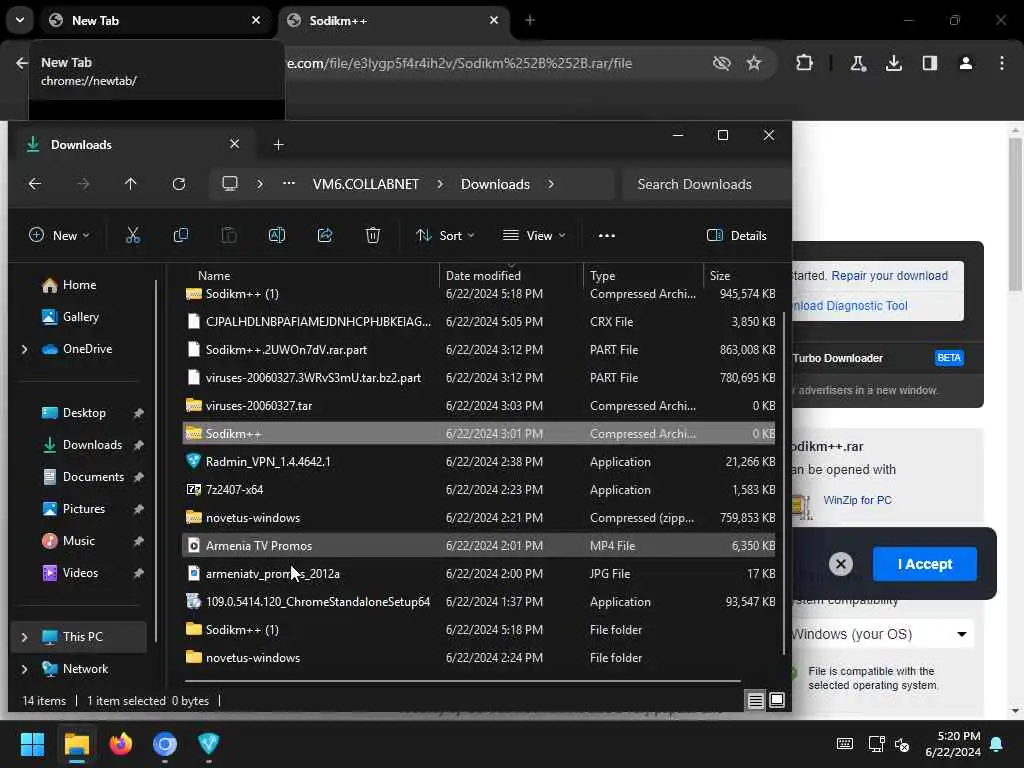Screen dimensions: 1024x768
Task: Open Chrome tab search dropdown arrow
Action: pyautogui.click(x=20, y=20)
